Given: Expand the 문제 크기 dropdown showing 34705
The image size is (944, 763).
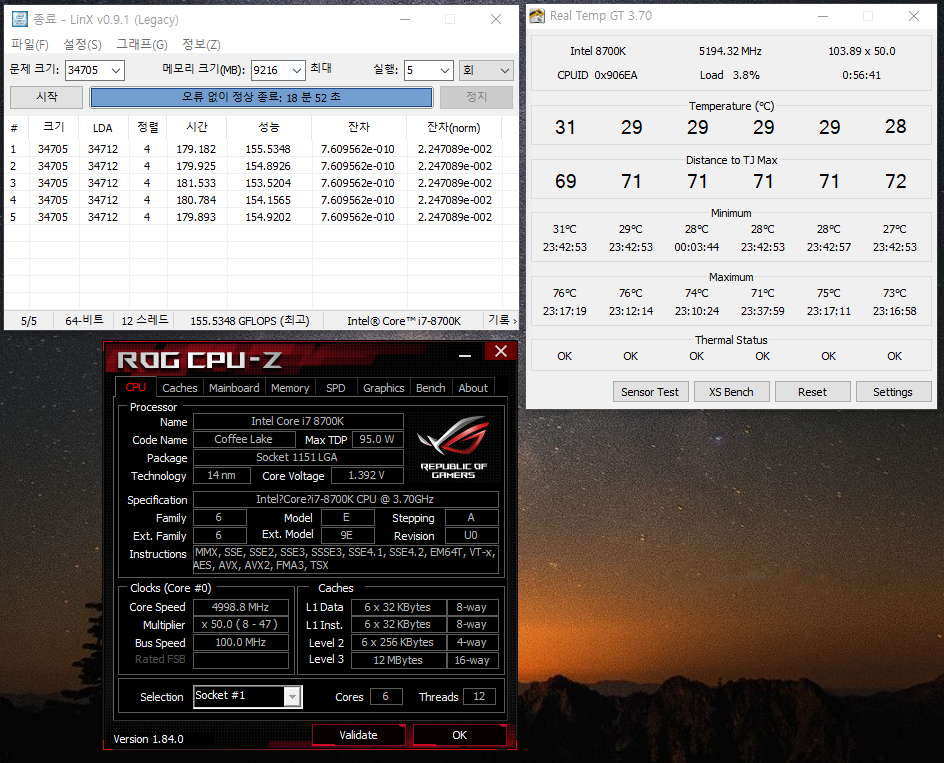Looking at the screenshot, I should pyautogui.click(x=117, y=70).
